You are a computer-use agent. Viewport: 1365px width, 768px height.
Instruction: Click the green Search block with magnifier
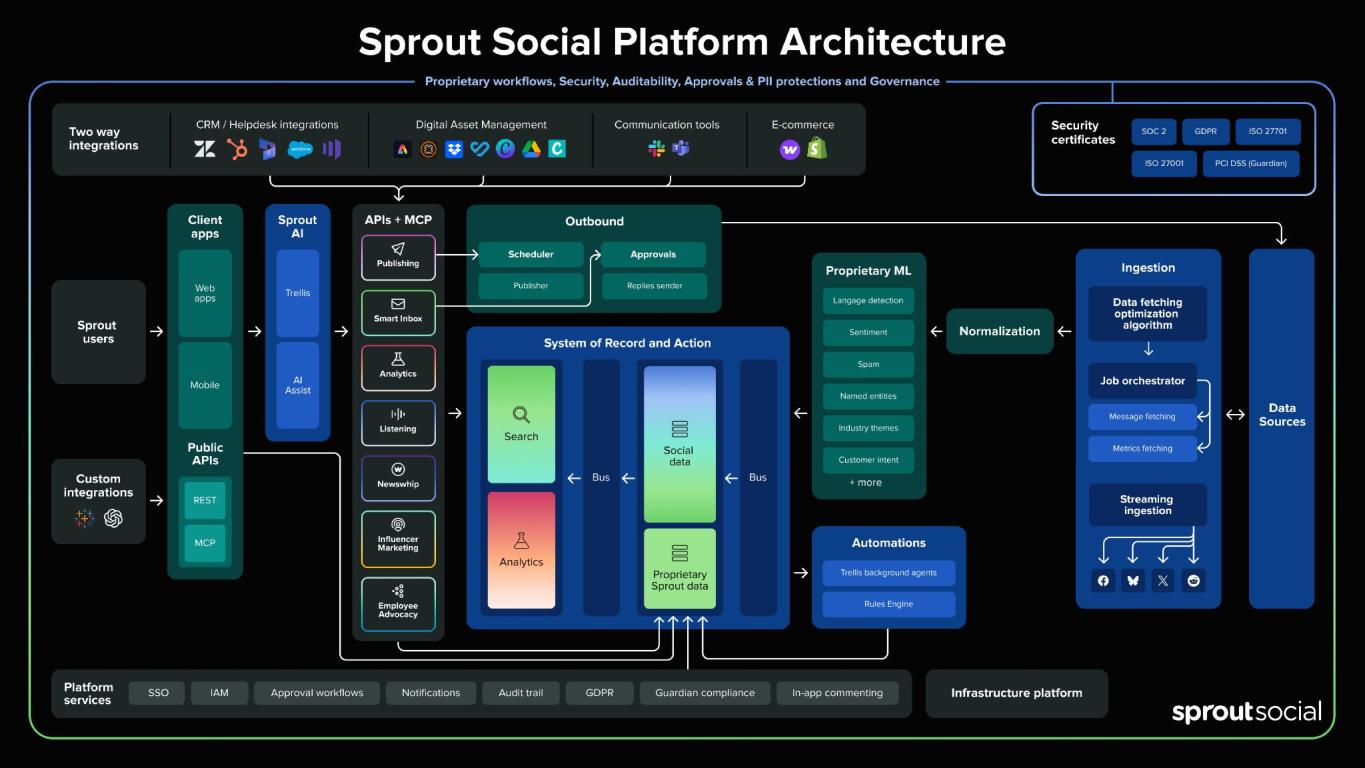point(521,424)
